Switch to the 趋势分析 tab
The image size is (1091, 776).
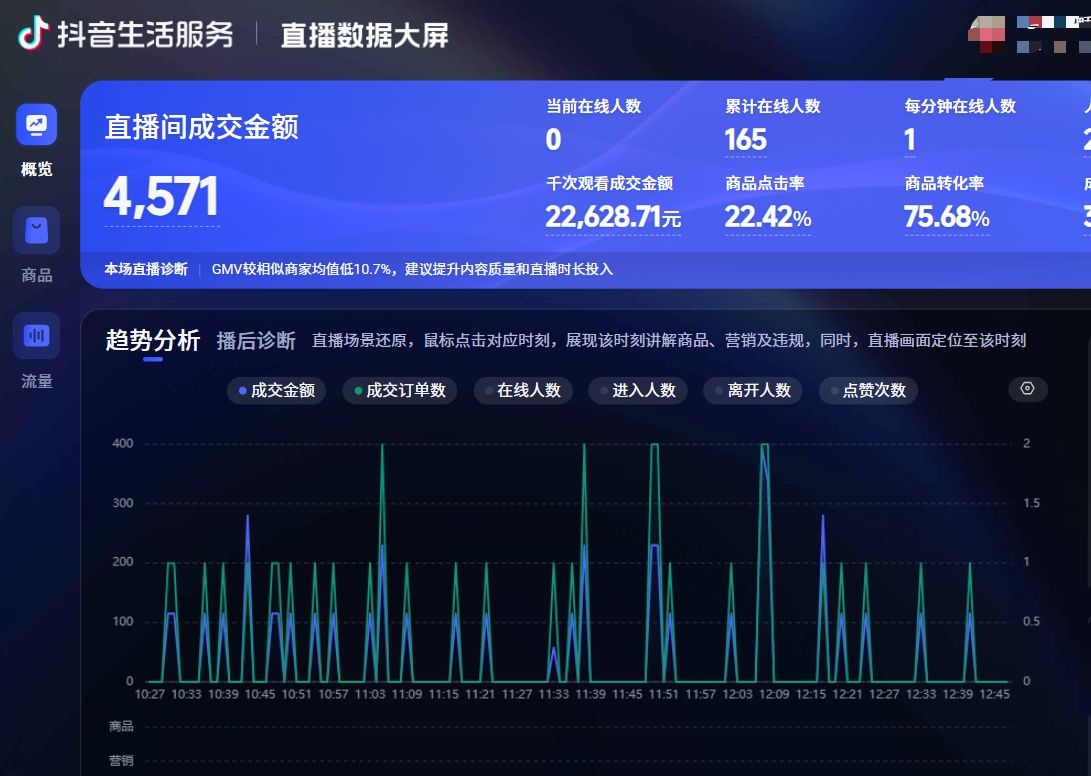click(152, 340)
